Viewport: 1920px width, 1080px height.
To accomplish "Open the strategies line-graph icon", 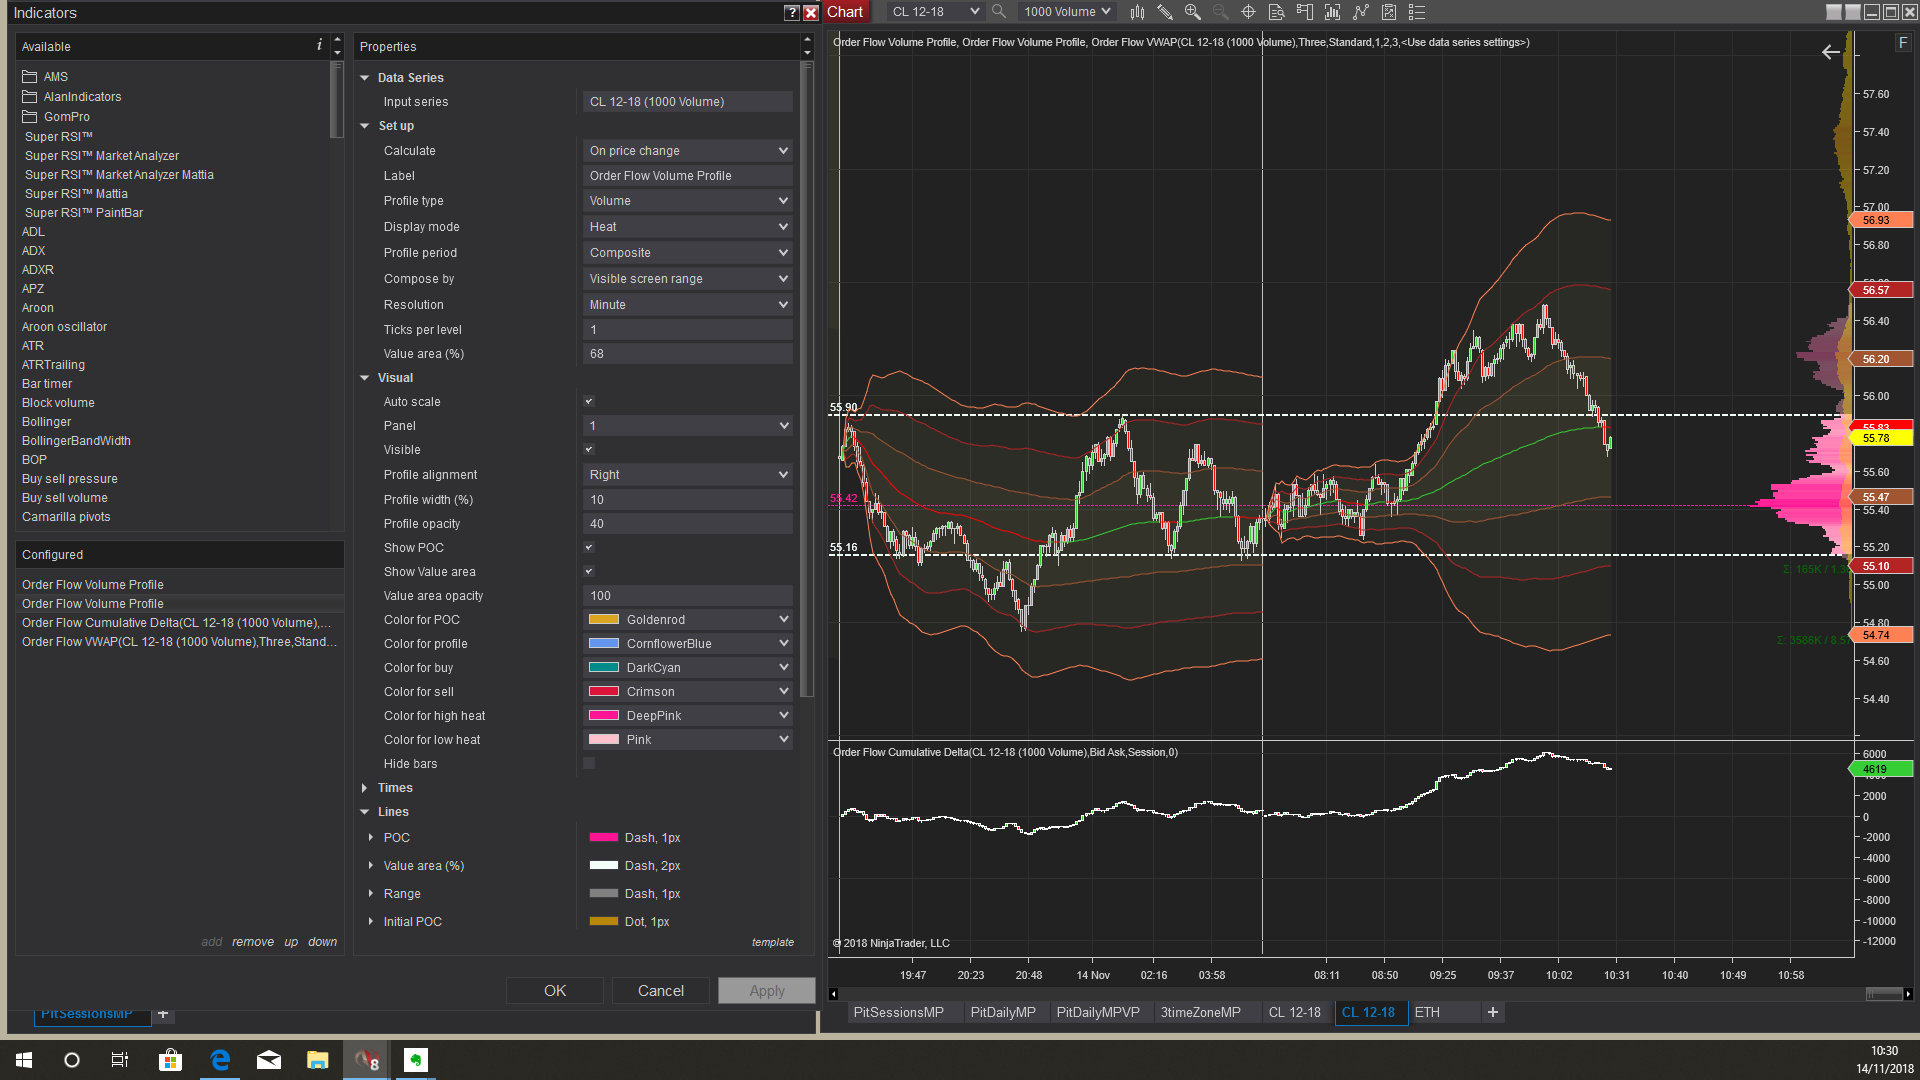I will (x=1360, y=12).
